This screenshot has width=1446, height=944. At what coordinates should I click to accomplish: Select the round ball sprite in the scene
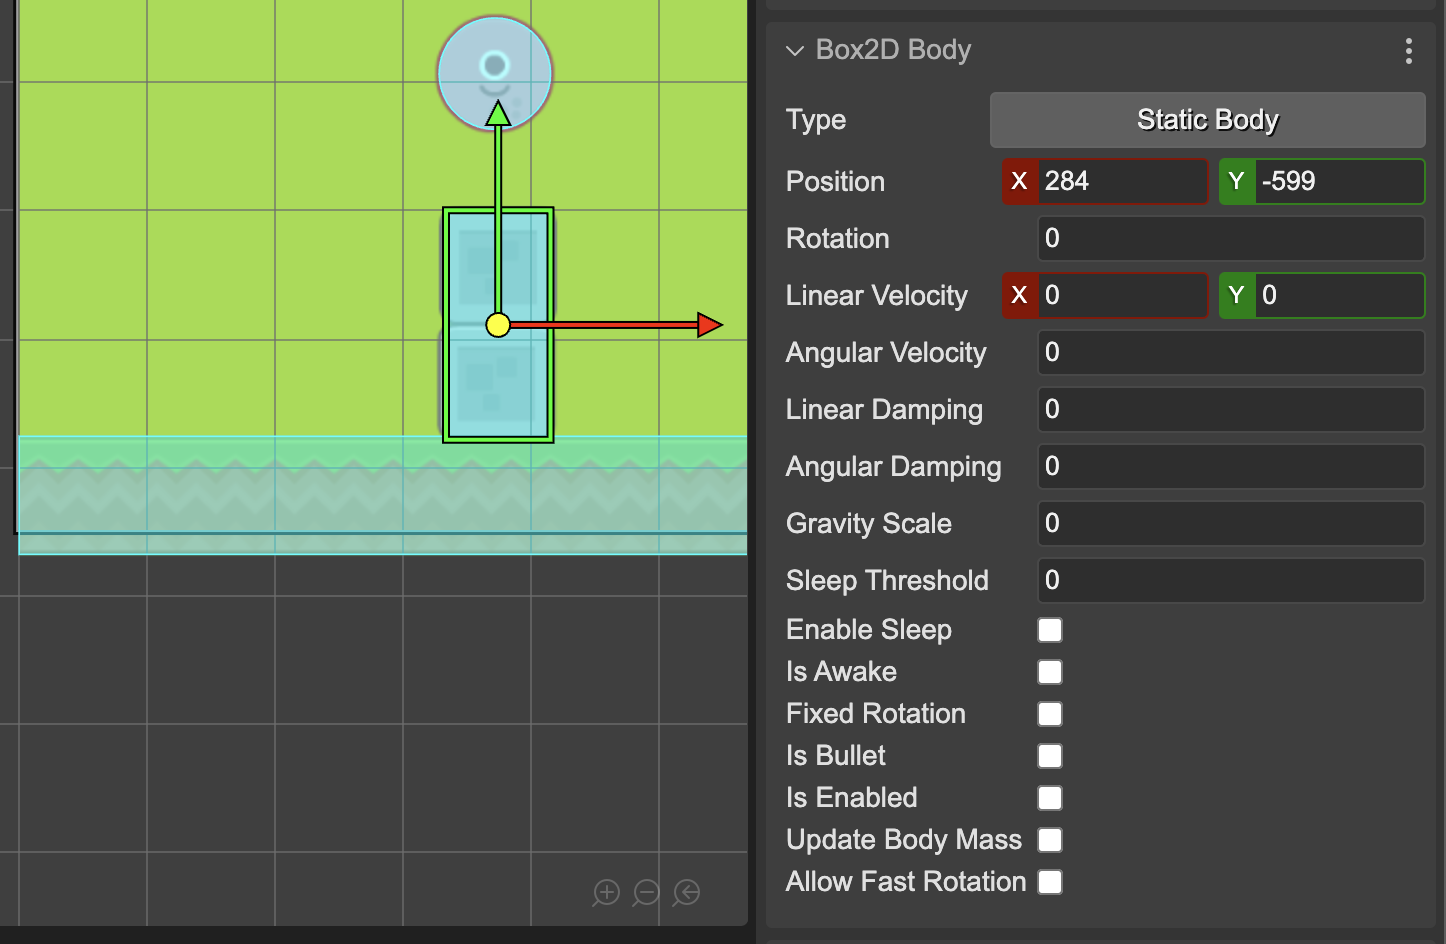pyautogui.click(x=495, y=73)
